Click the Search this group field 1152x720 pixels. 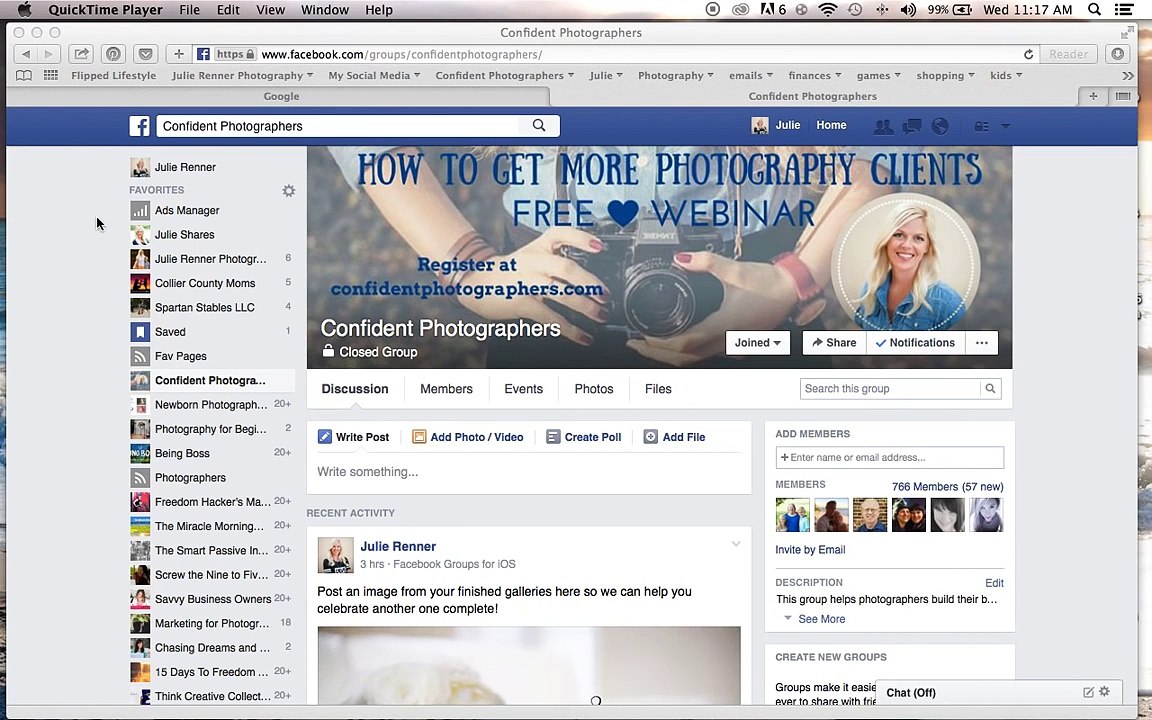point(890,389)
